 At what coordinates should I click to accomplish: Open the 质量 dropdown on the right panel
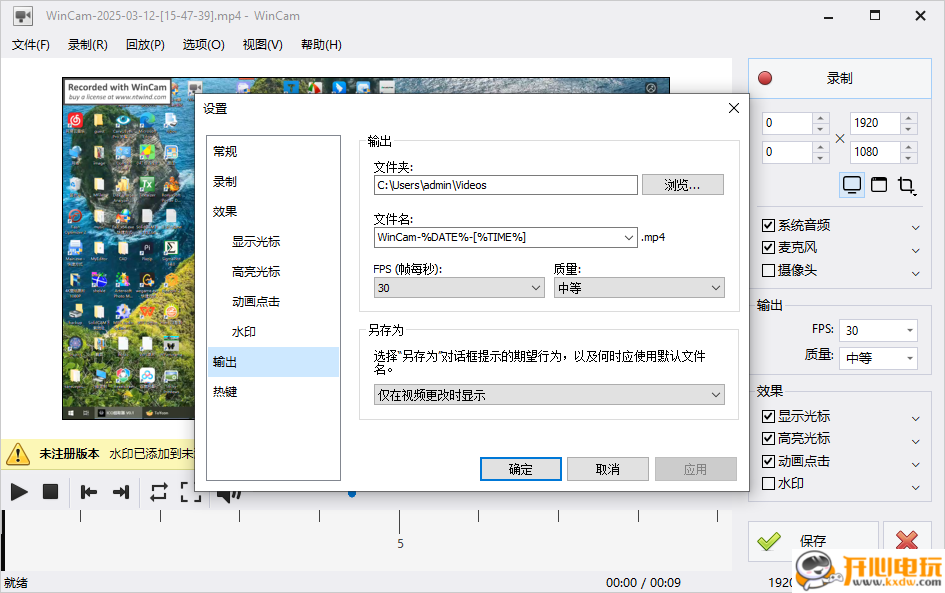pos(877,358)
